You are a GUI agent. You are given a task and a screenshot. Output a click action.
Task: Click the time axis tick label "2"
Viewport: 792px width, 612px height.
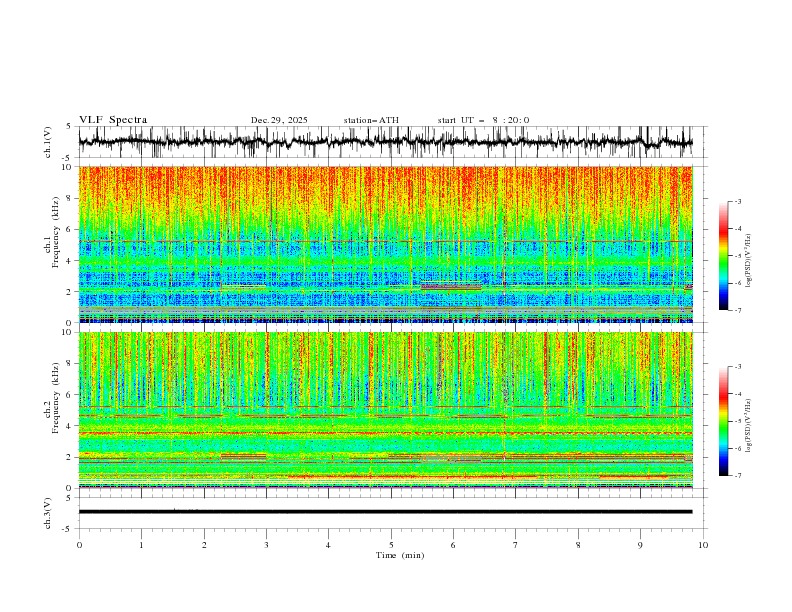[x=204, y=545]
